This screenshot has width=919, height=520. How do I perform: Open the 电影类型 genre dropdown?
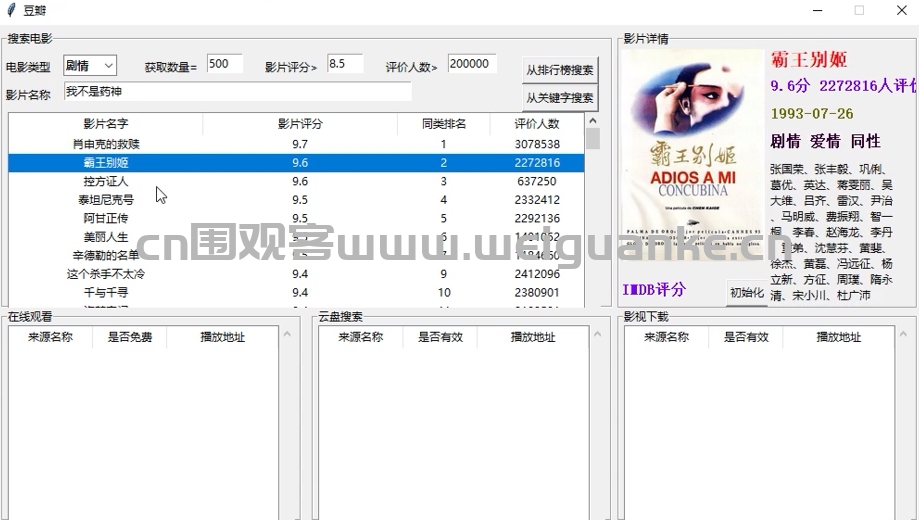coord(90,65)
